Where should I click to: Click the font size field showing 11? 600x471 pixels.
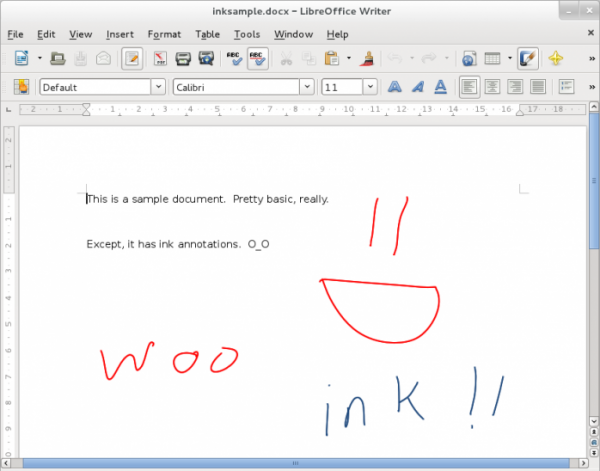pos(342,87)
